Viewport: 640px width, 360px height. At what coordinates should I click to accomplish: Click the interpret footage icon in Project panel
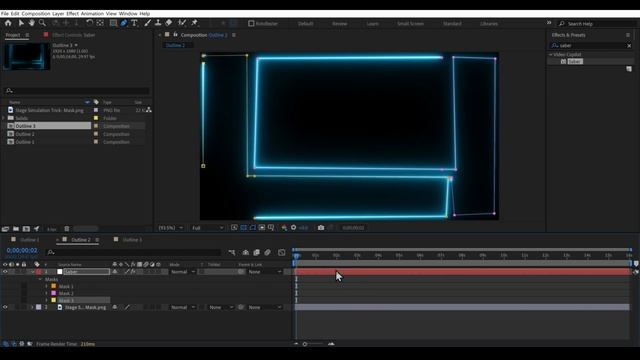(x=5, y=229)
